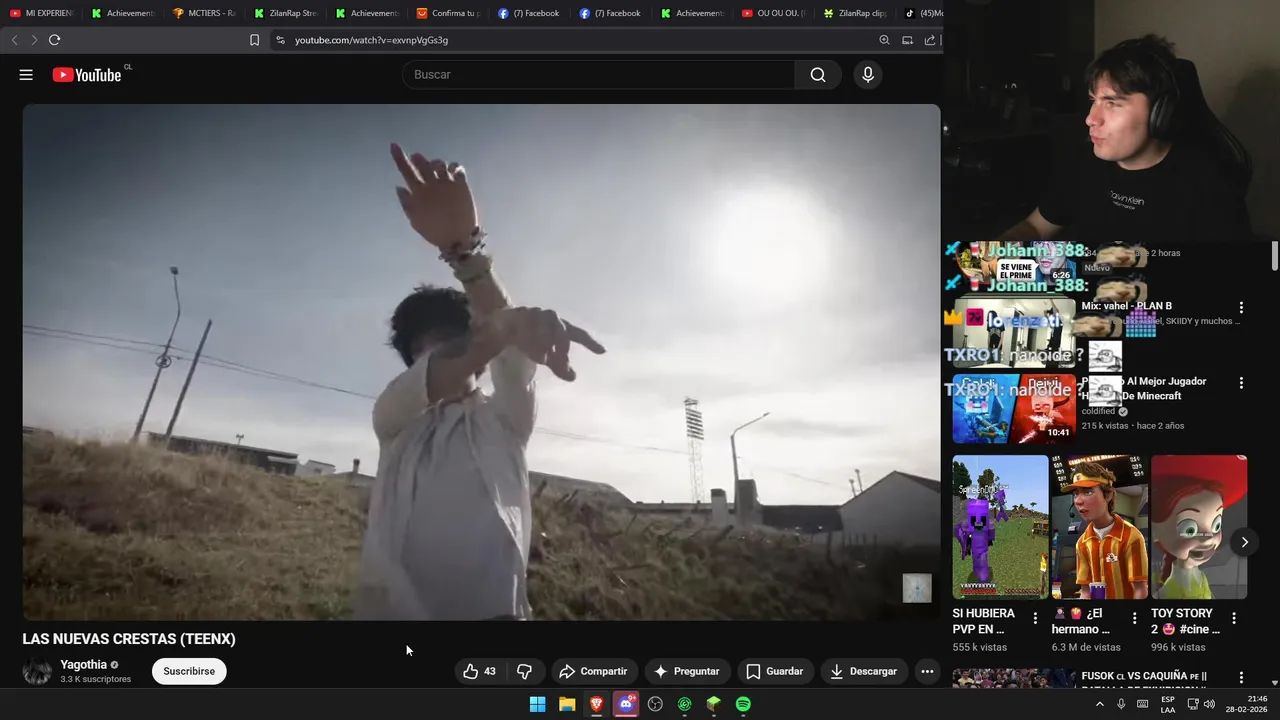
Task: Switch to OU OU OU tab
Action: click(775, 13)
